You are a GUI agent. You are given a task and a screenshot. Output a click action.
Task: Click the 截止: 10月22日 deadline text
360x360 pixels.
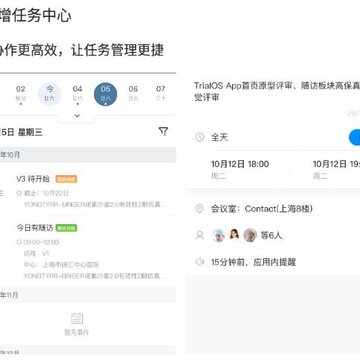tap(46, 193)
